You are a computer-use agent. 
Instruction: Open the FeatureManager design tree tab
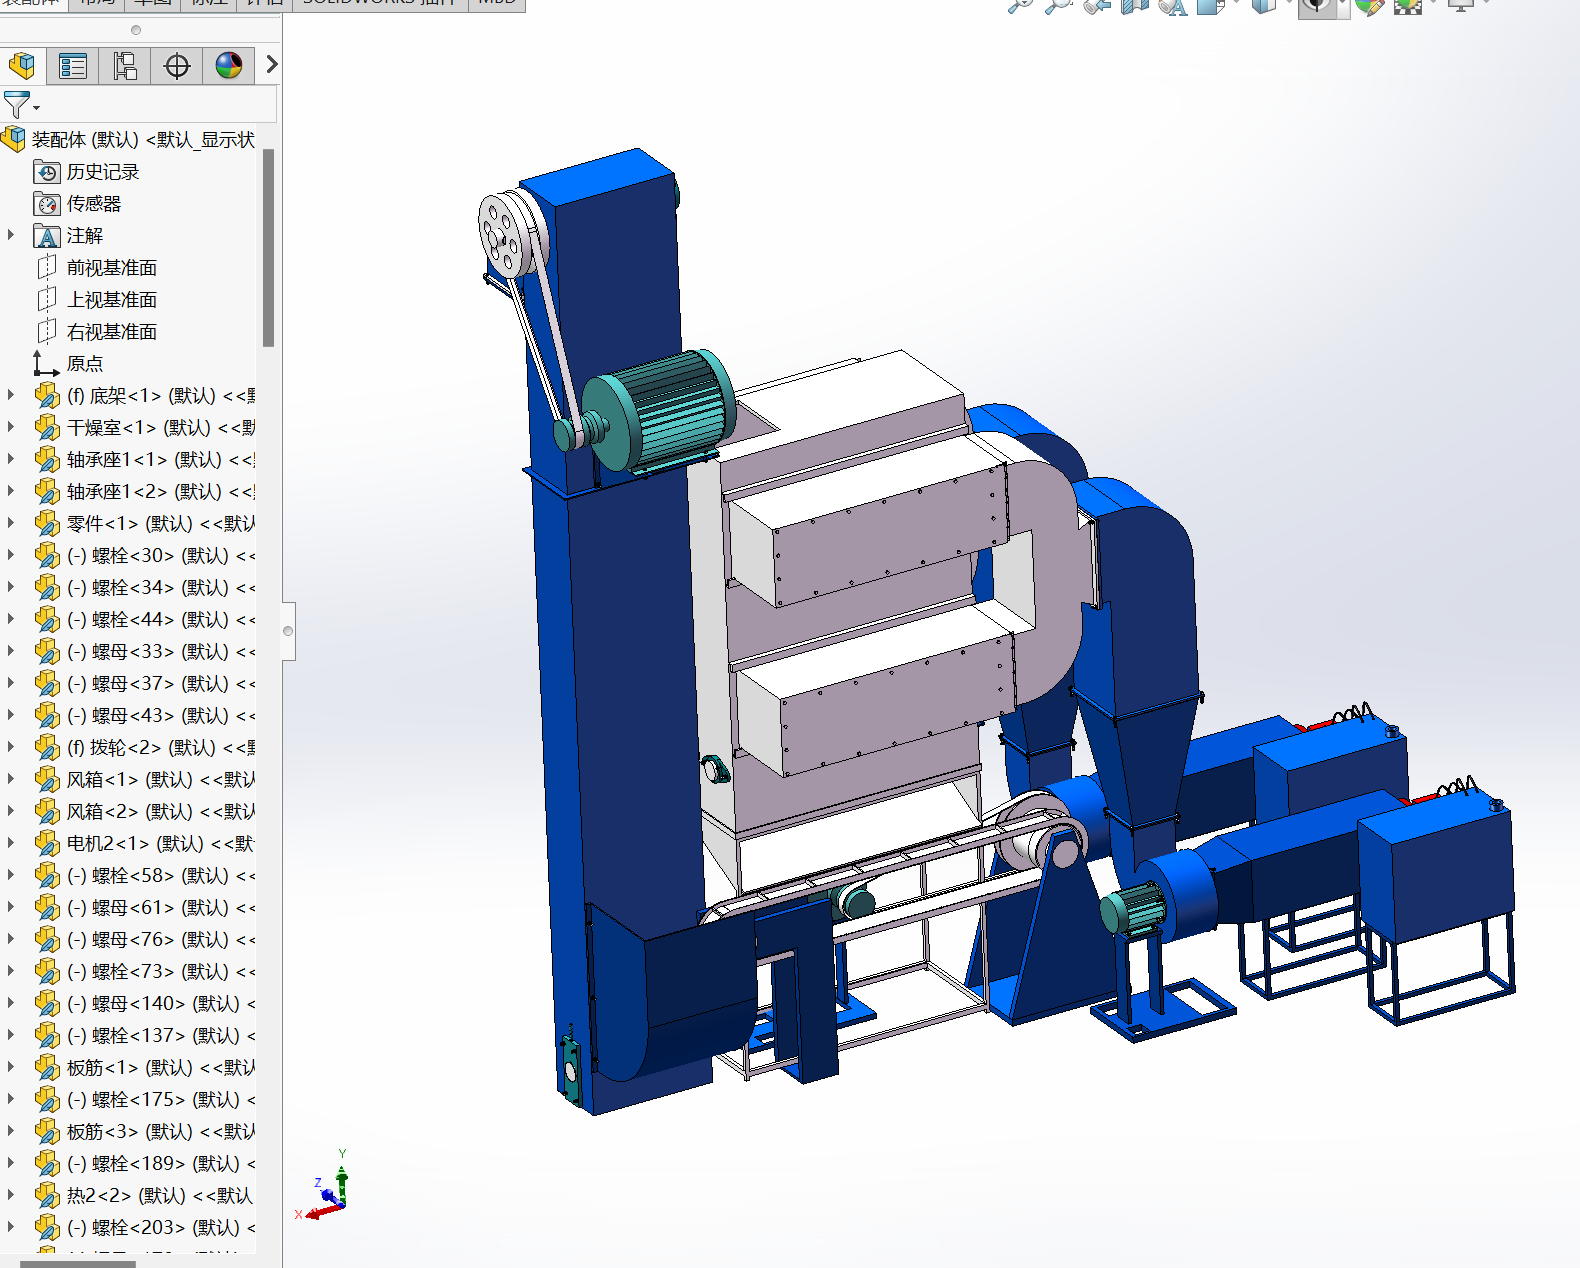[22, 66]
